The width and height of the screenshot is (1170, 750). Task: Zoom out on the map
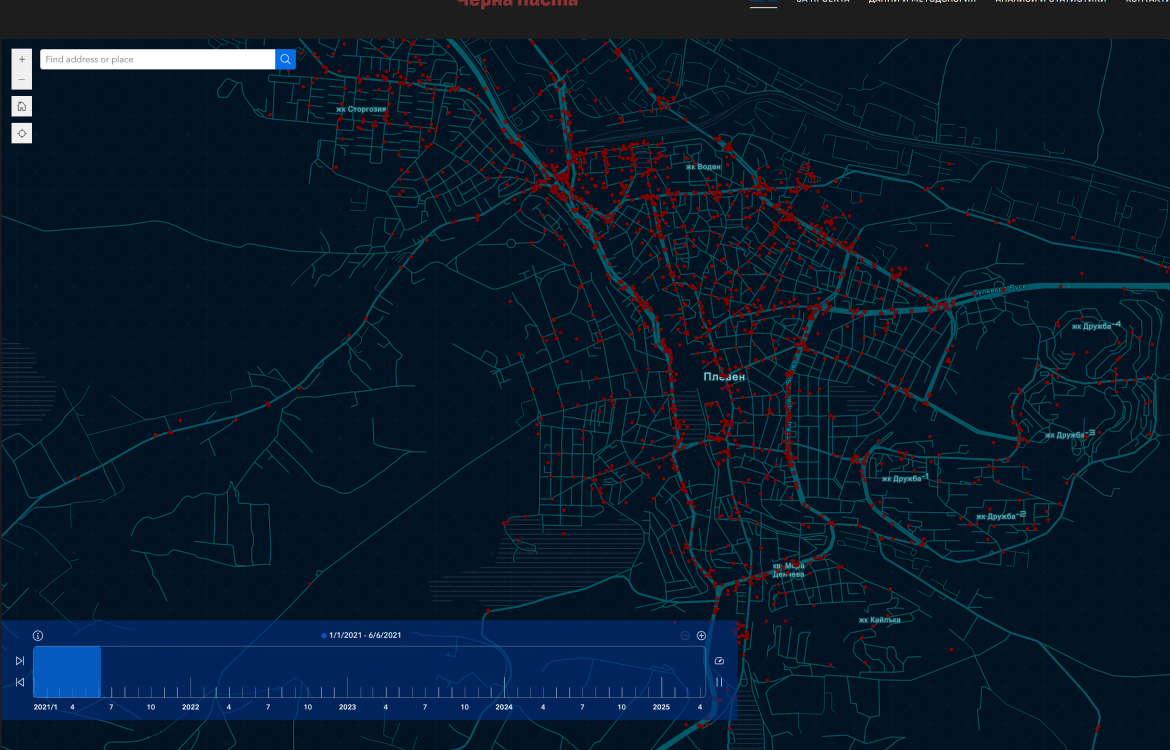(x=22, y=79)
